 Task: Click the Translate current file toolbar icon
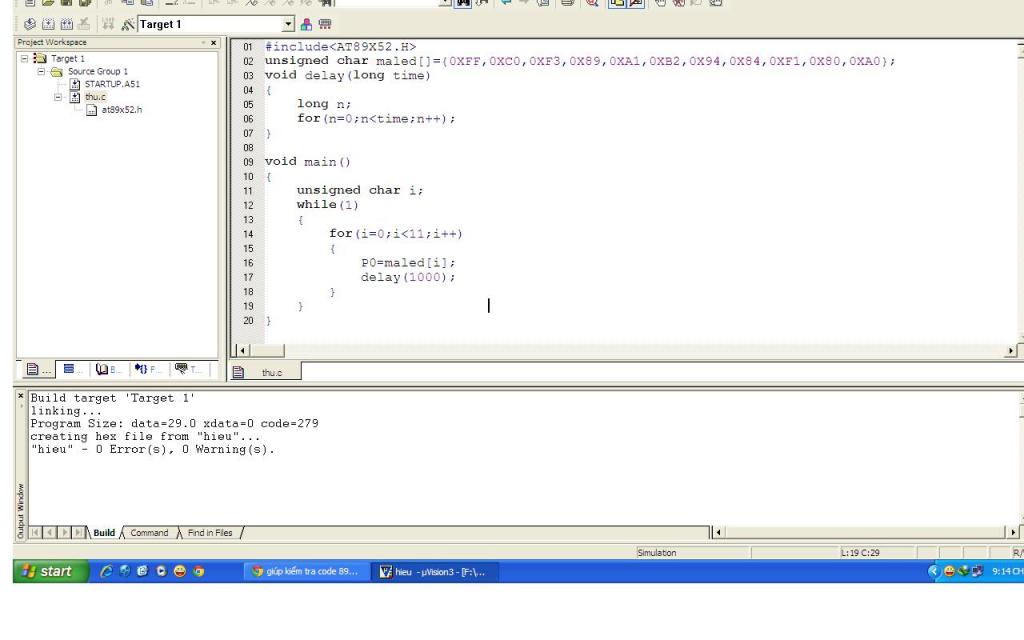click(29, 24)
